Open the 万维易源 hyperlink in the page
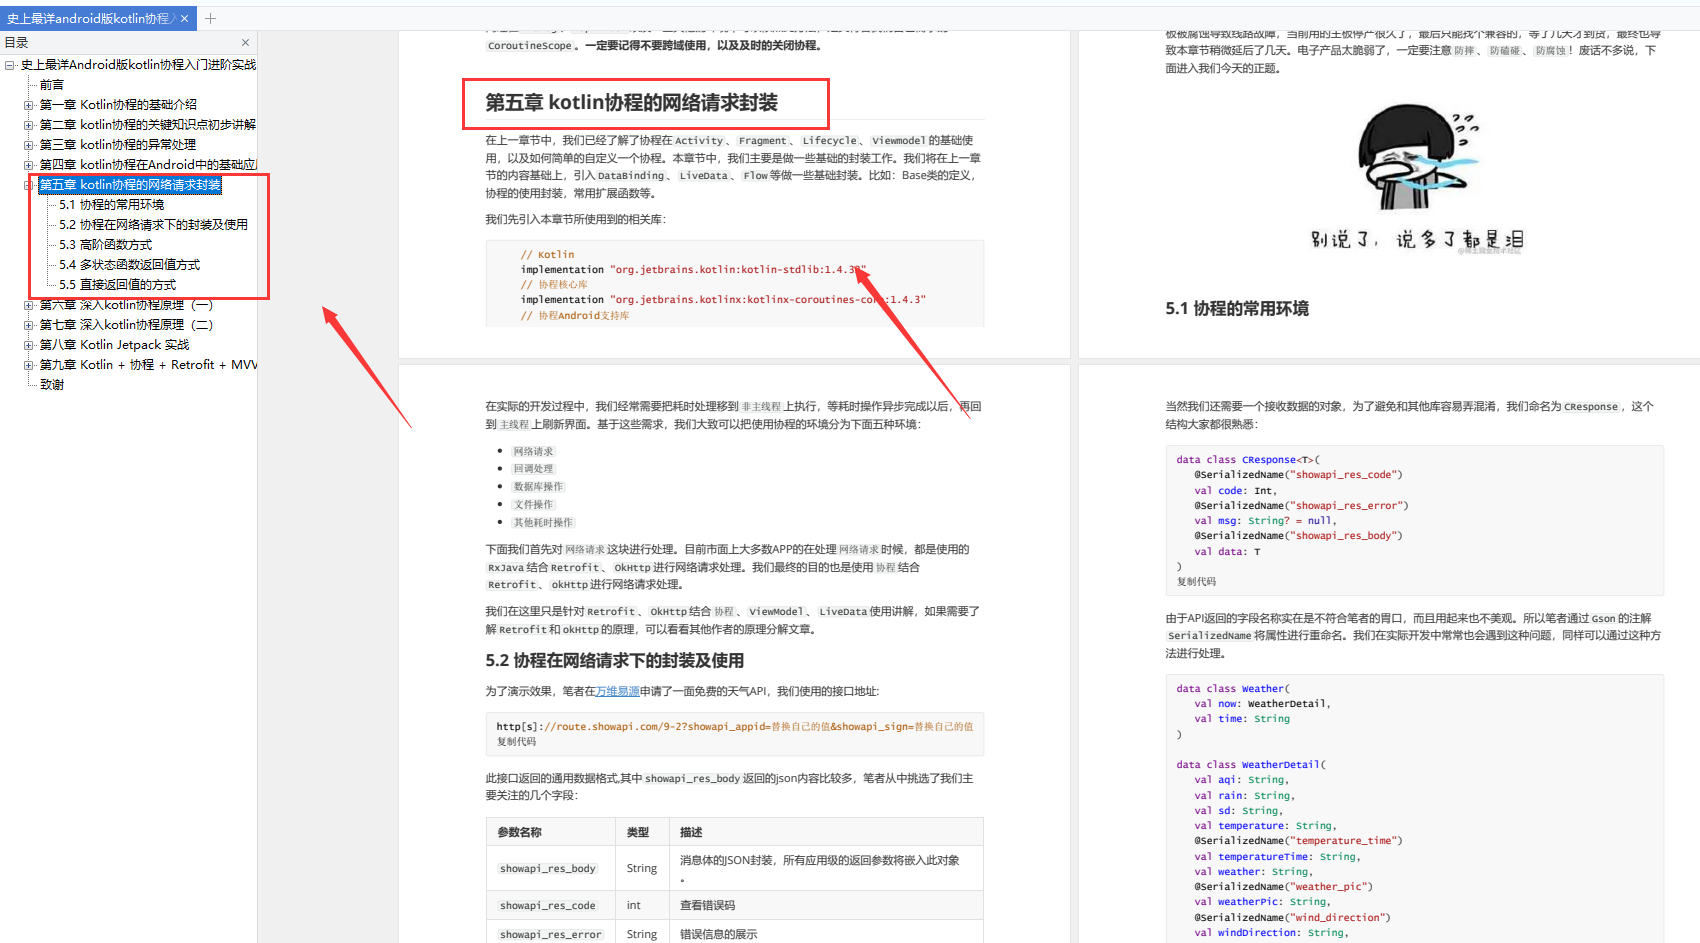The image size is (1700, 943). click(x=618, y=691)
